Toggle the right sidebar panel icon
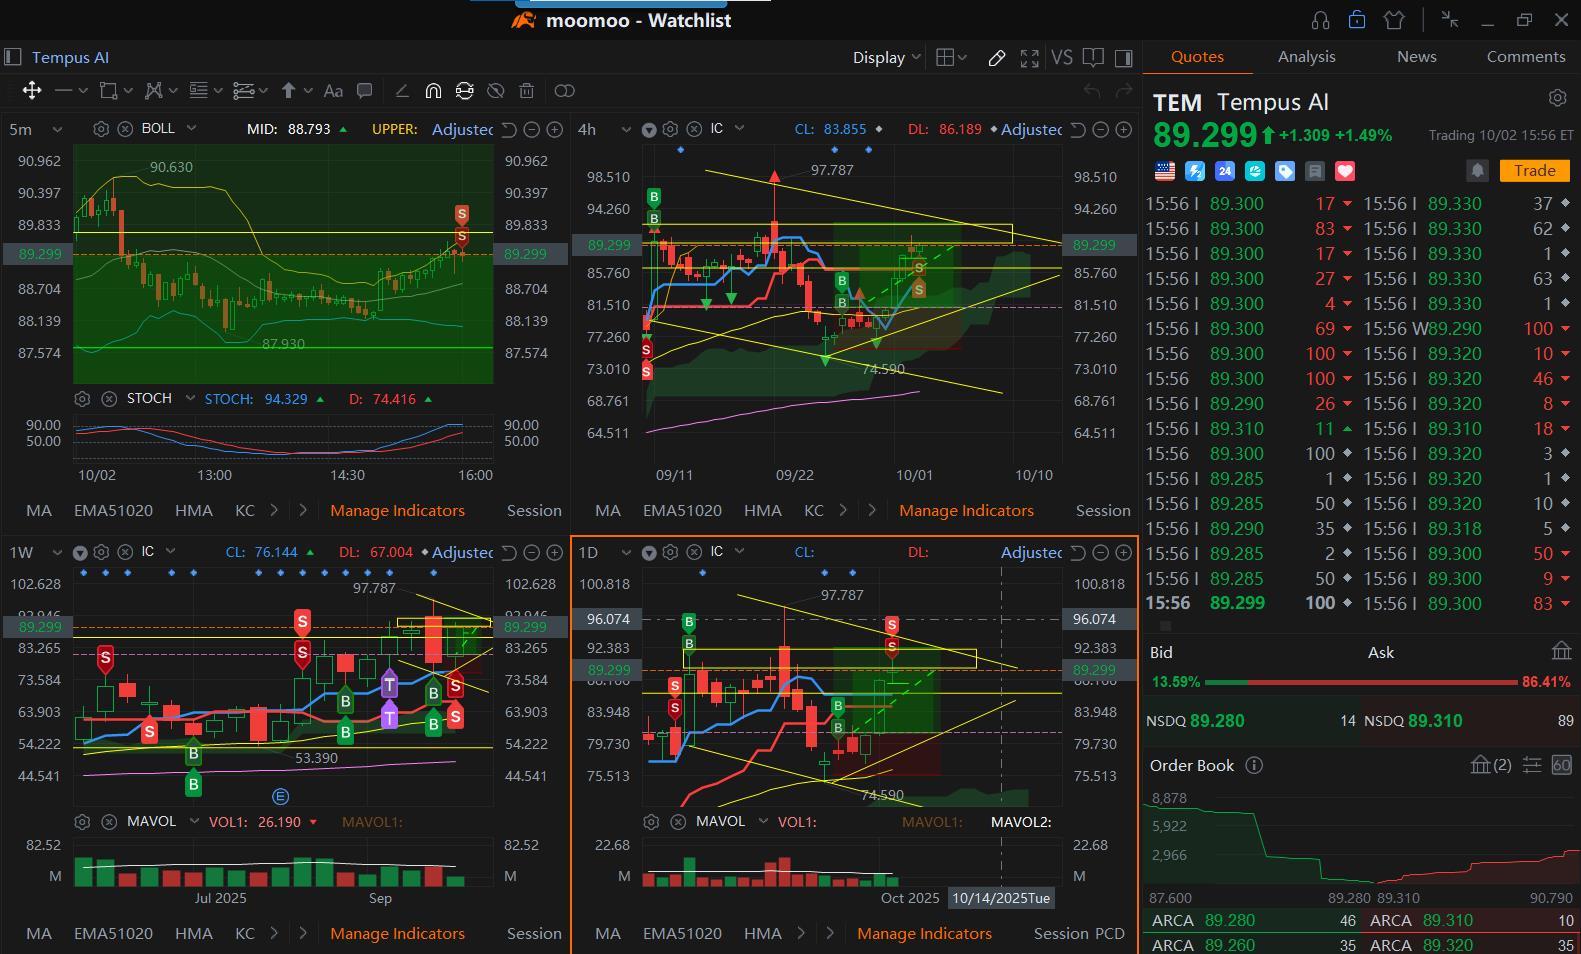The image size is (1581, 954). tap(1123, 58)
